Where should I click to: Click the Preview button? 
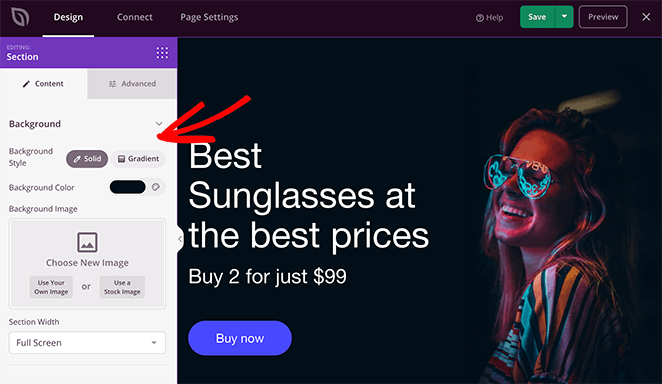pyautogui.click(x=603, y=17)
